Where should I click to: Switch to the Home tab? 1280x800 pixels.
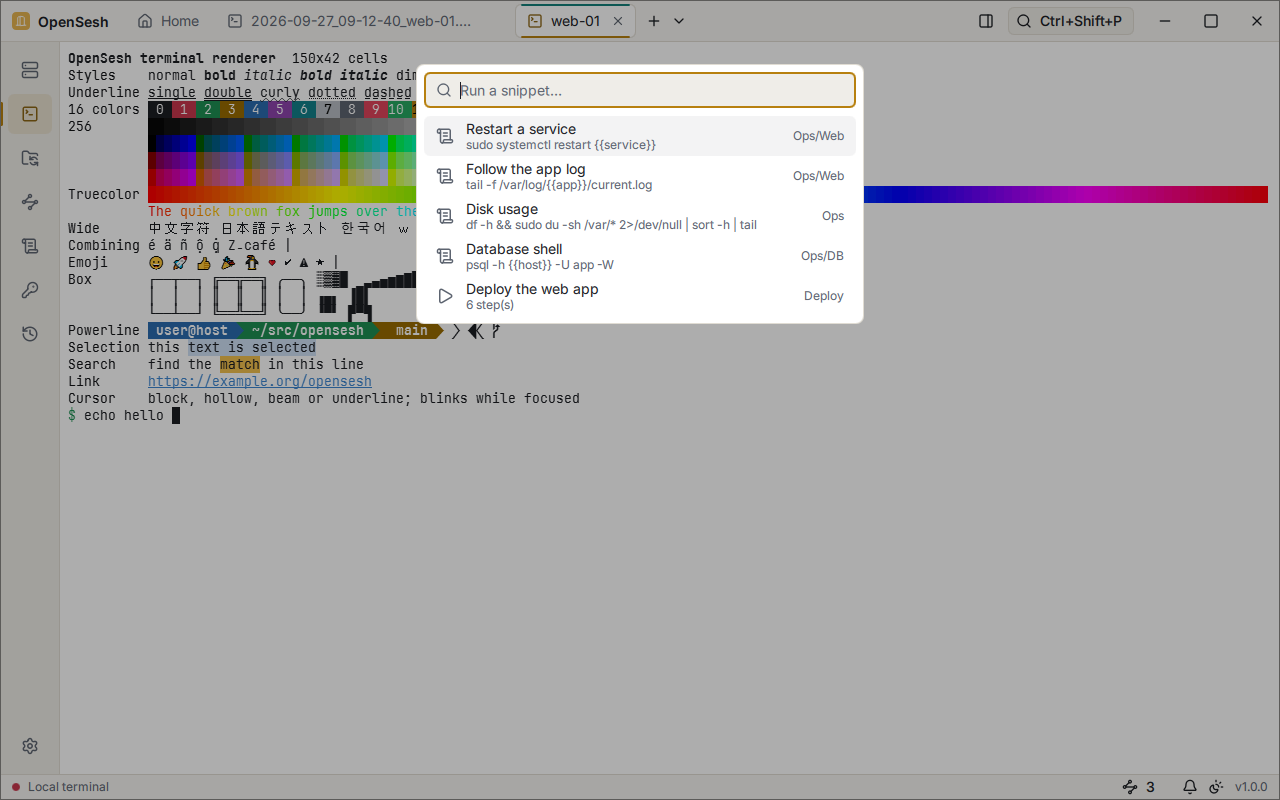168,21
